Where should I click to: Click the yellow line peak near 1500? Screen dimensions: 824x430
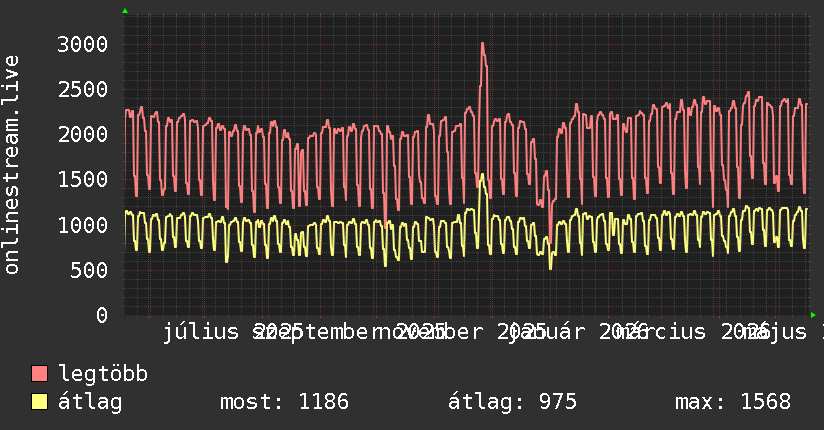pos(482,175)
